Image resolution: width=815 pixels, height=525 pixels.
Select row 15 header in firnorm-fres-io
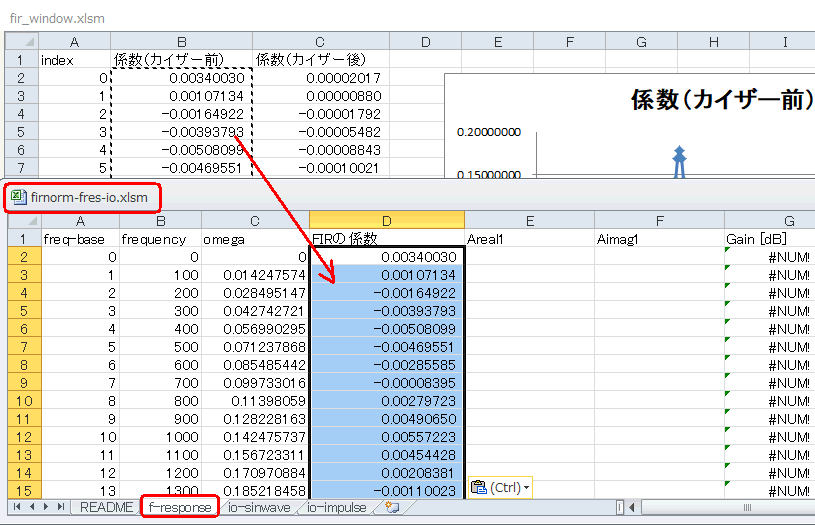(24, 491)
